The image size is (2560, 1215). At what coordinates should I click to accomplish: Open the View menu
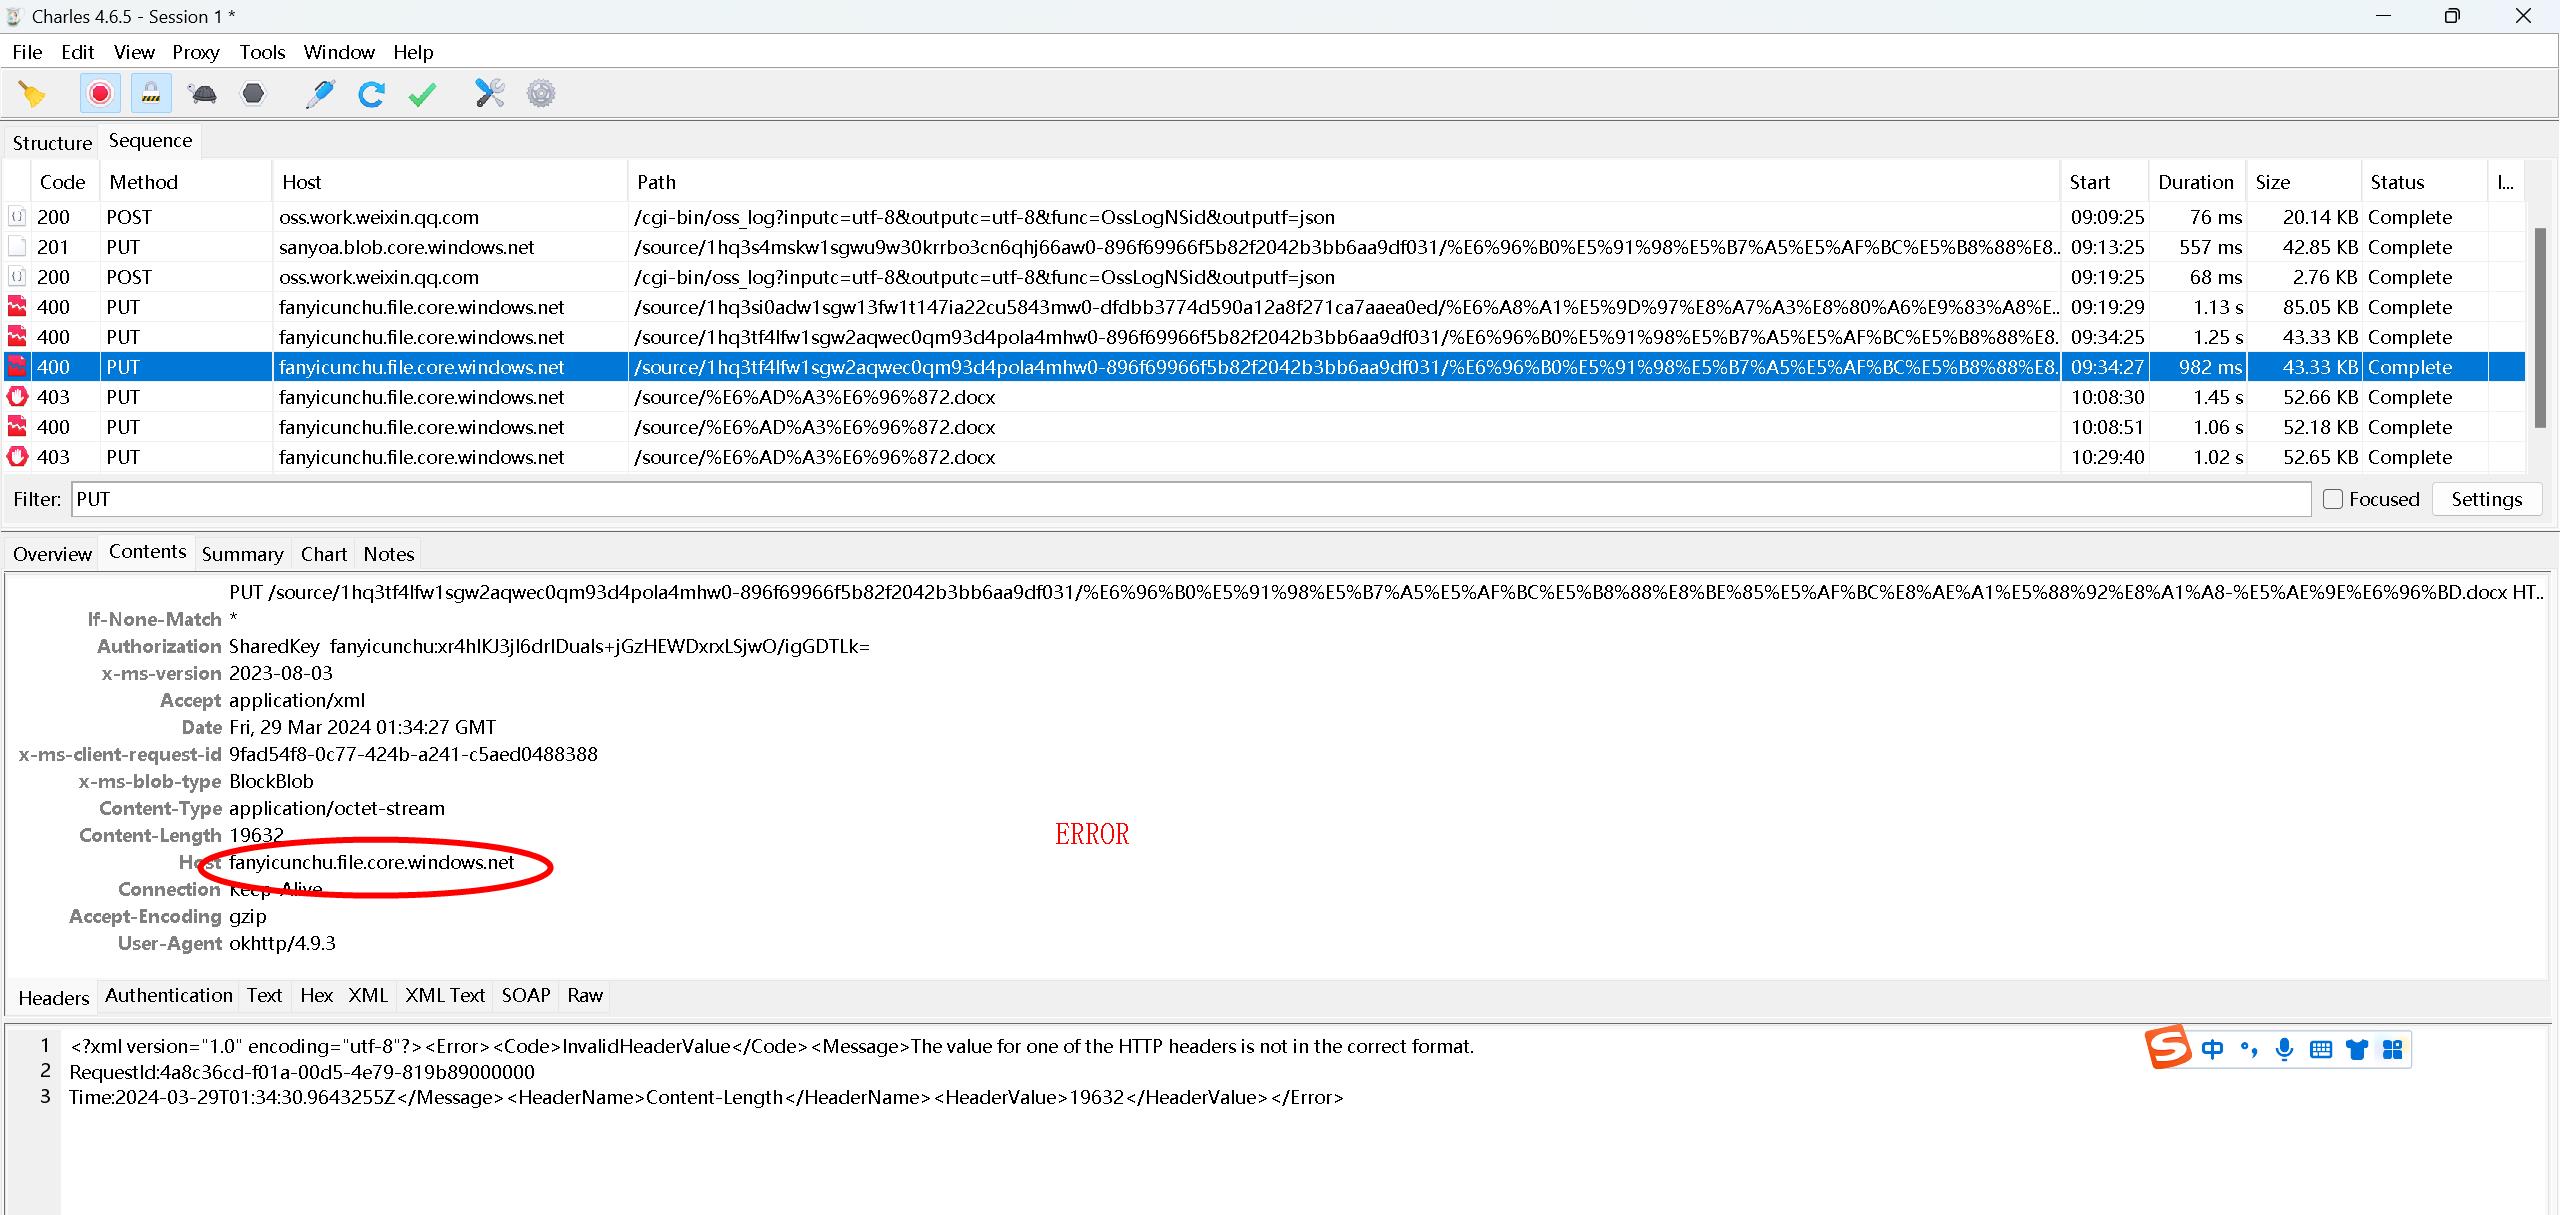coord(134,52)
